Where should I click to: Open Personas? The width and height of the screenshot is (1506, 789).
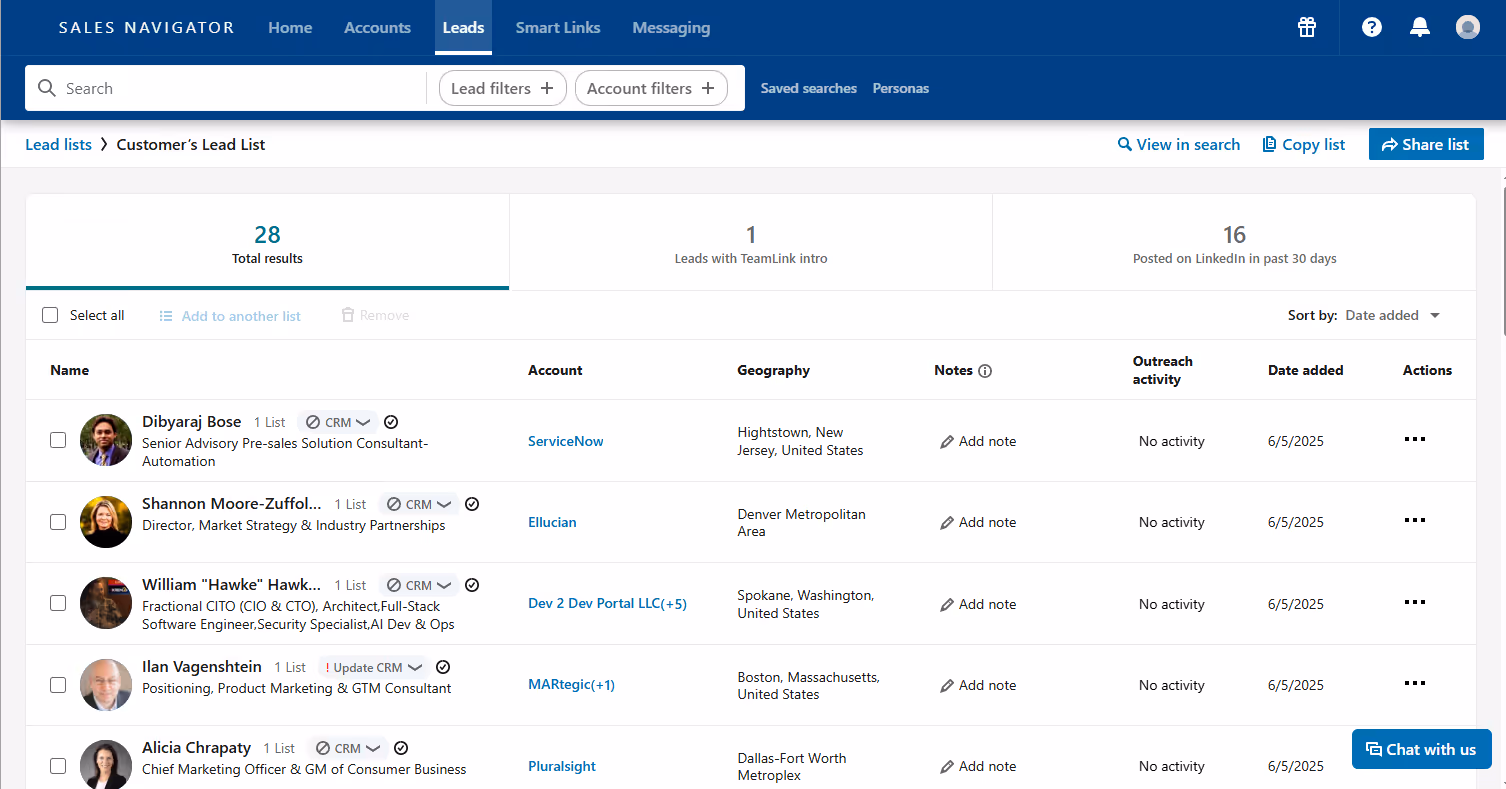pyautogui.click(x=901, y=88)
